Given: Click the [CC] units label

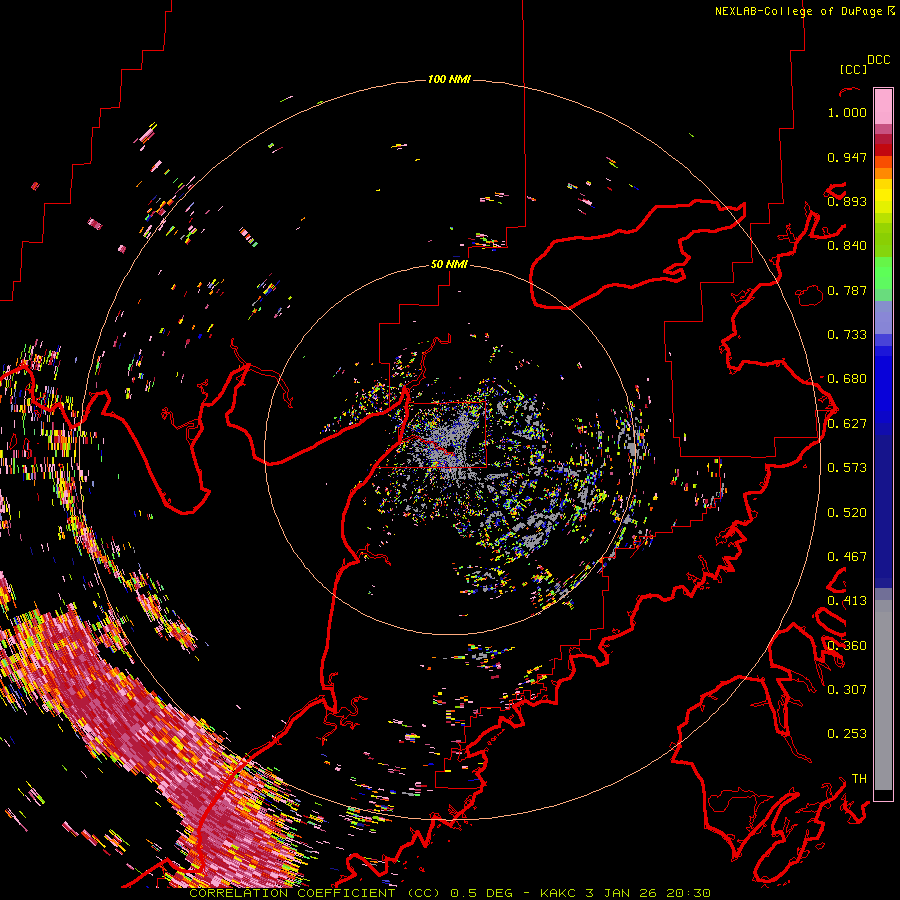Looking at the screenshot, I should tap(853, 69).
